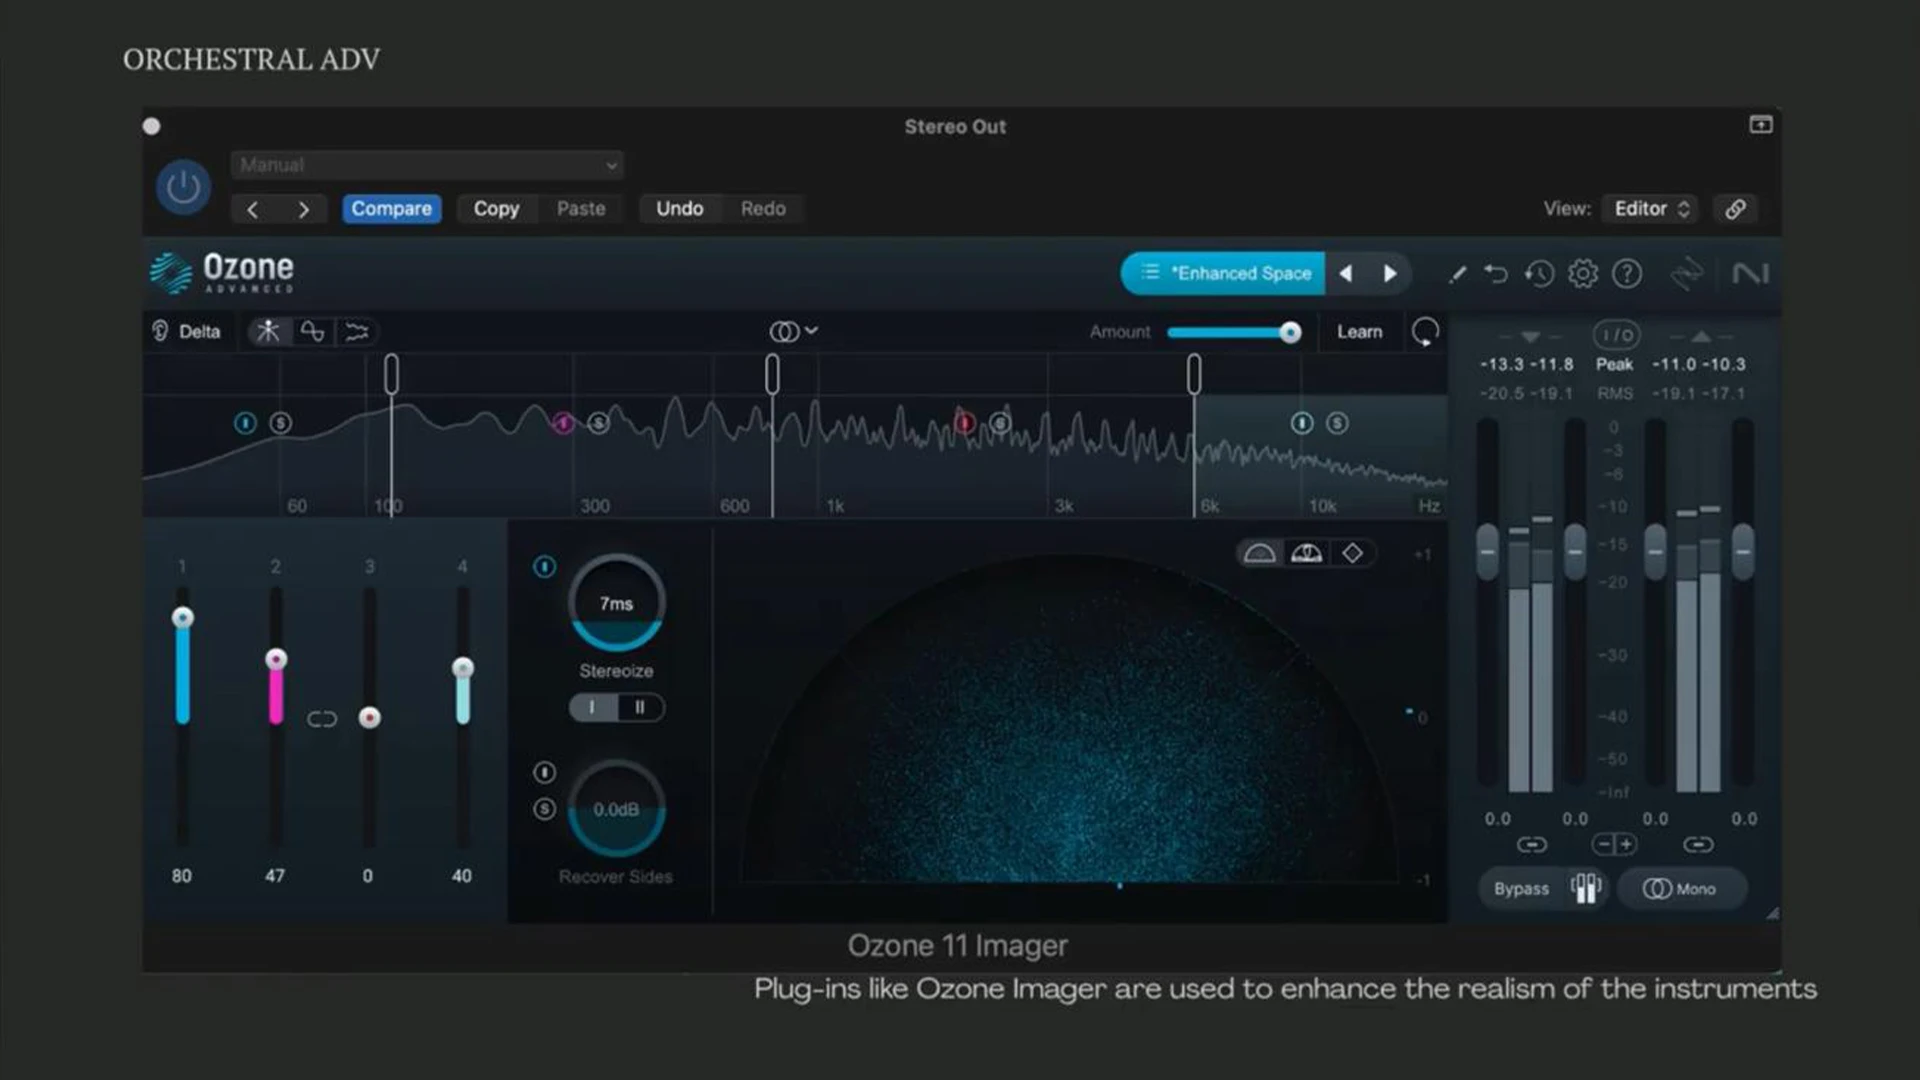Solo the Recover Sides signal
Image resolution: width=1920 pixels, height=1080 pixels.
click(544, 809)
